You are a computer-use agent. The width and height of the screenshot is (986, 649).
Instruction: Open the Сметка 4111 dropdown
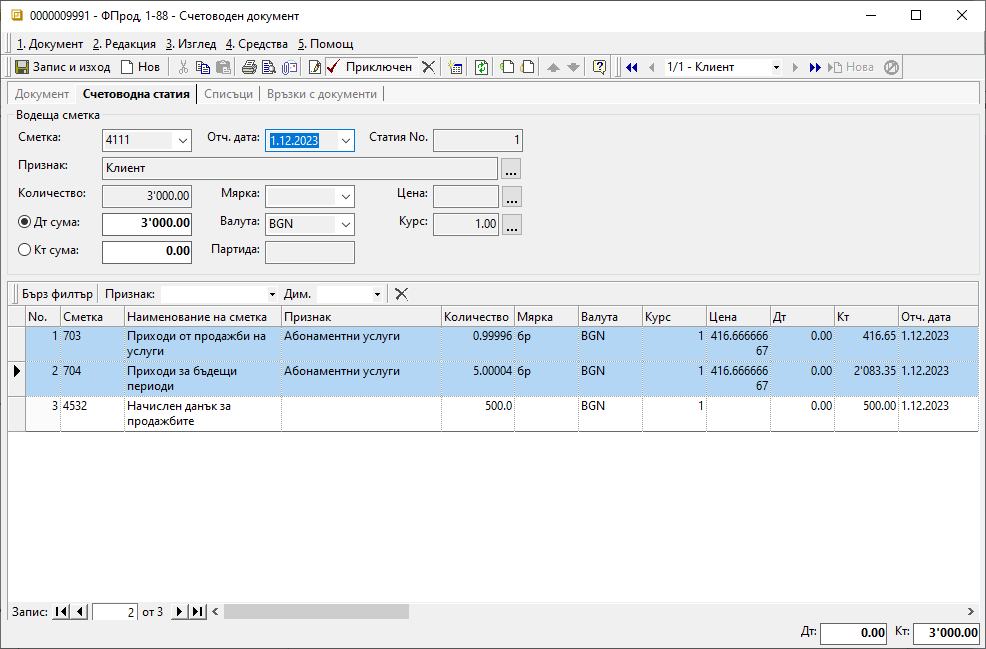(x=181, y=141)
